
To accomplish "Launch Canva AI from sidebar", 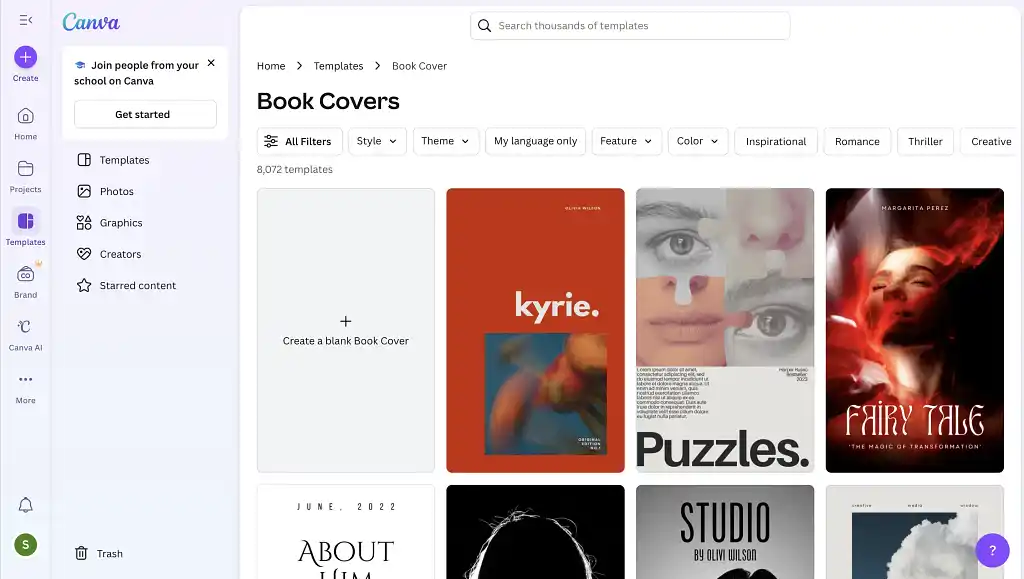I will coord(26,327).
